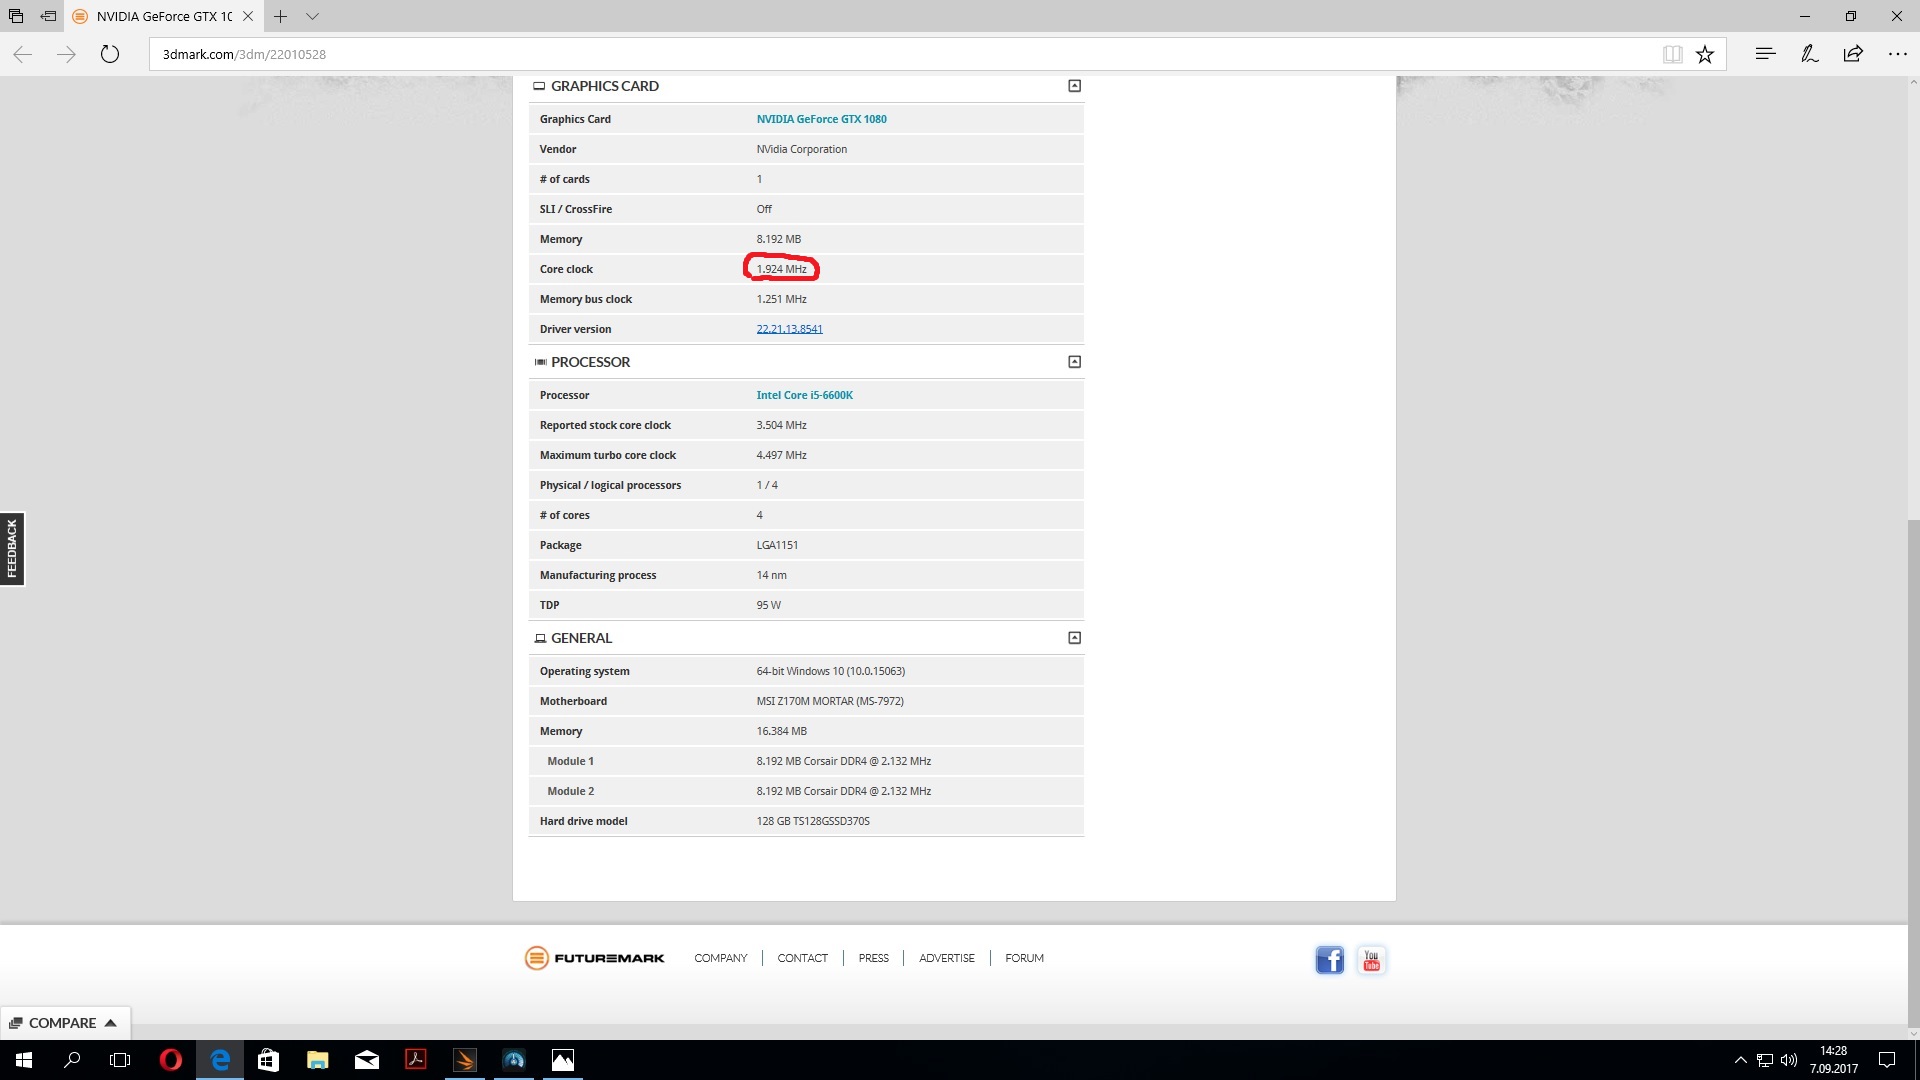Refresh the 3dmark page
The image size is (1920, 1080).
(110, 55)
